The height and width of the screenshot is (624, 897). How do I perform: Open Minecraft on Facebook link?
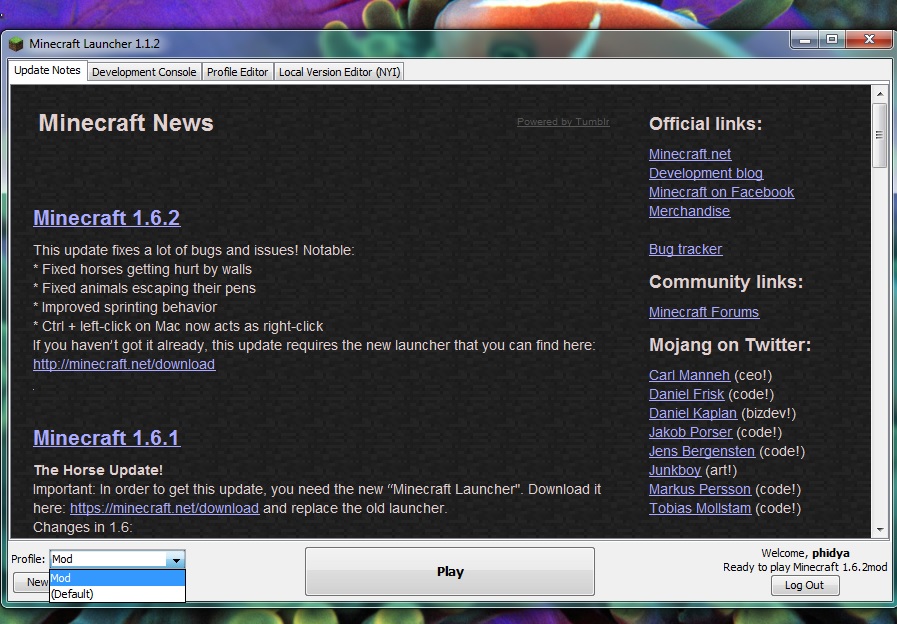click(x=721, y=192)
